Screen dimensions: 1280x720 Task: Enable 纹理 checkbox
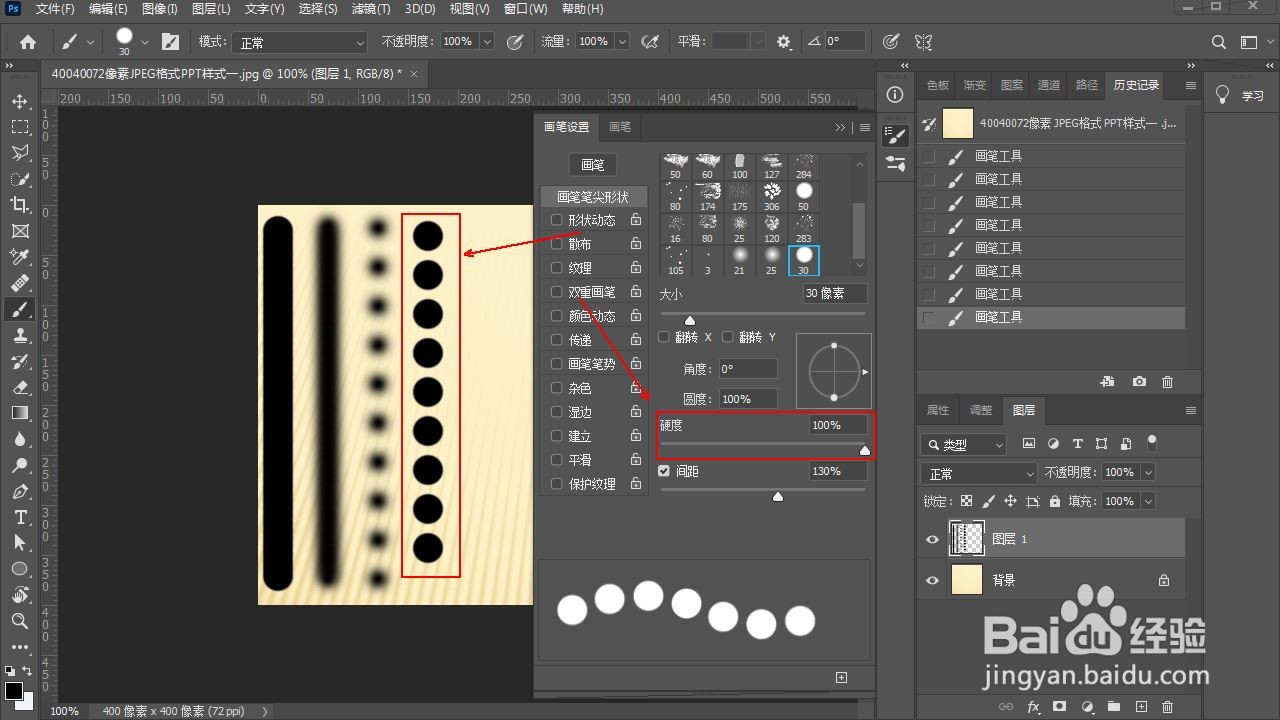(557, 268)
